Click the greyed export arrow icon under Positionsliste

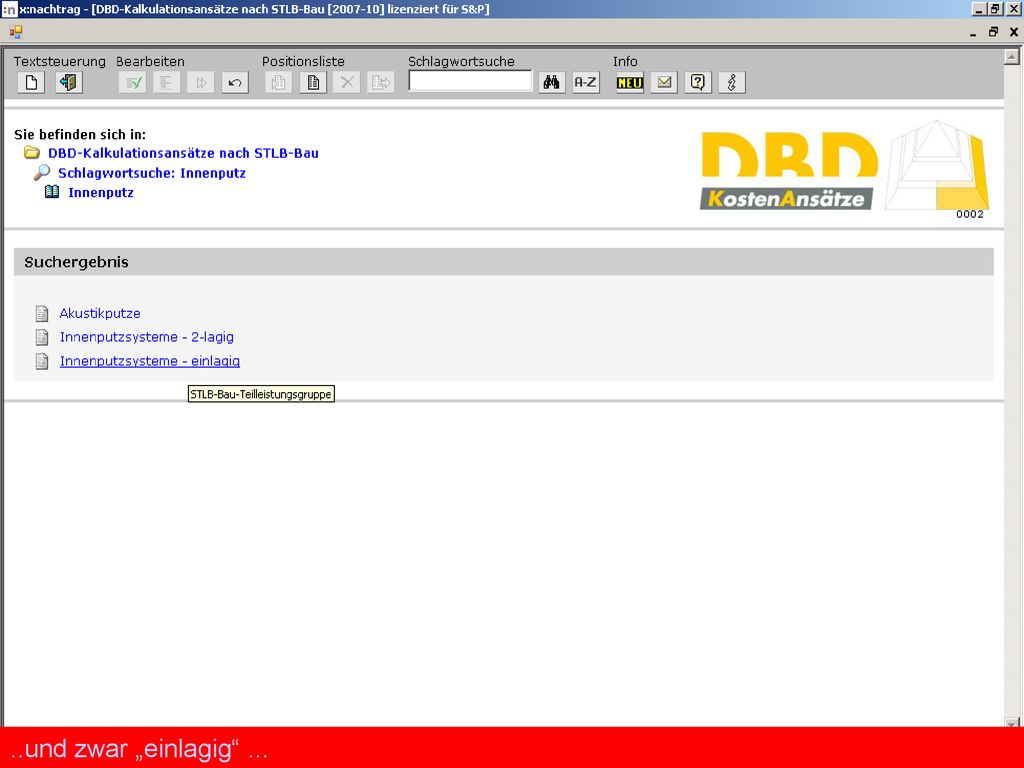click(x=381, y=82)
